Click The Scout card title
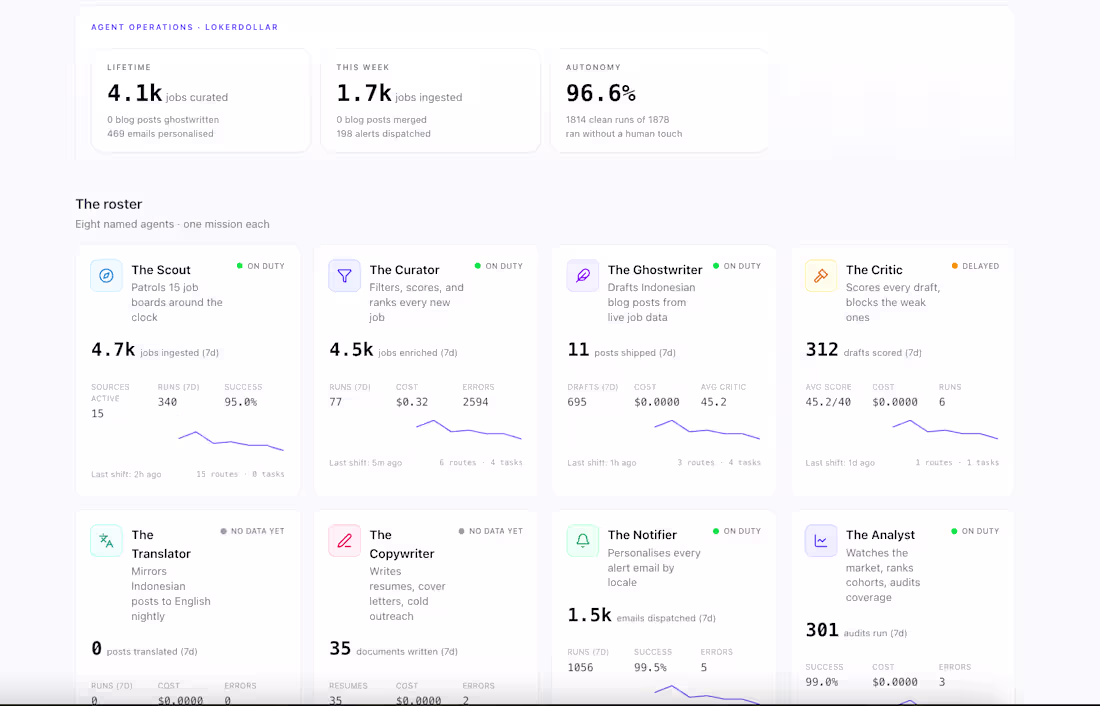This screenshot has width=1100, height=706. click(161, 269)
